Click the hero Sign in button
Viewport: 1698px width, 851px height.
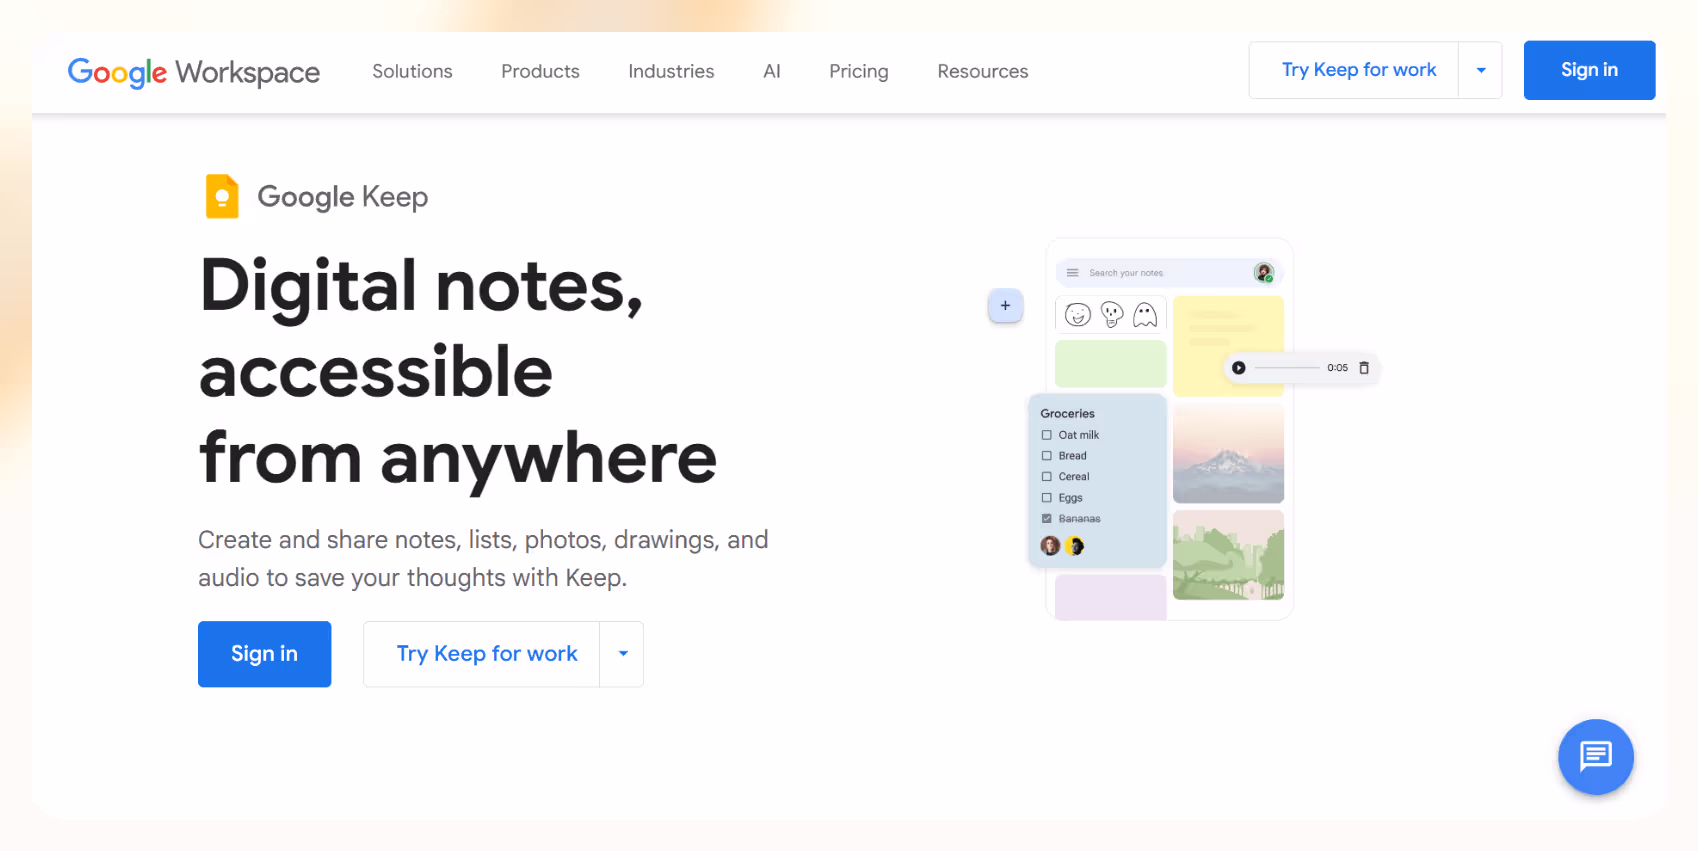(x=264, y=654)
